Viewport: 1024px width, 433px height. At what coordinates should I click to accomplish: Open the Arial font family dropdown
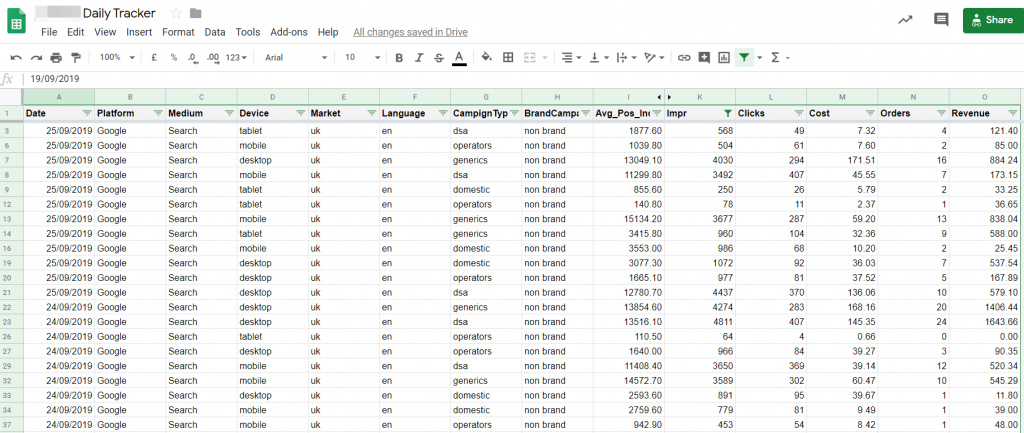tap(295, 58)
